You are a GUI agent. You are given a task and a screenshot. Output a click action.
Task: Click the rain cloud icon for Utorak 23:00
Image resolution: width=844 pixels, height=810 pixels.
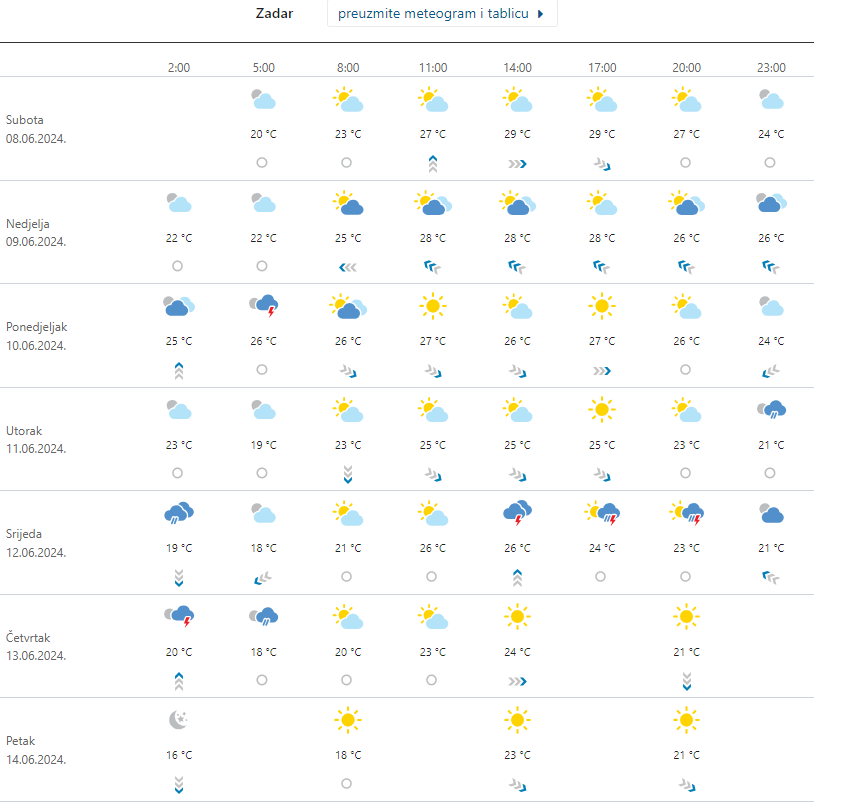point(771,409)
